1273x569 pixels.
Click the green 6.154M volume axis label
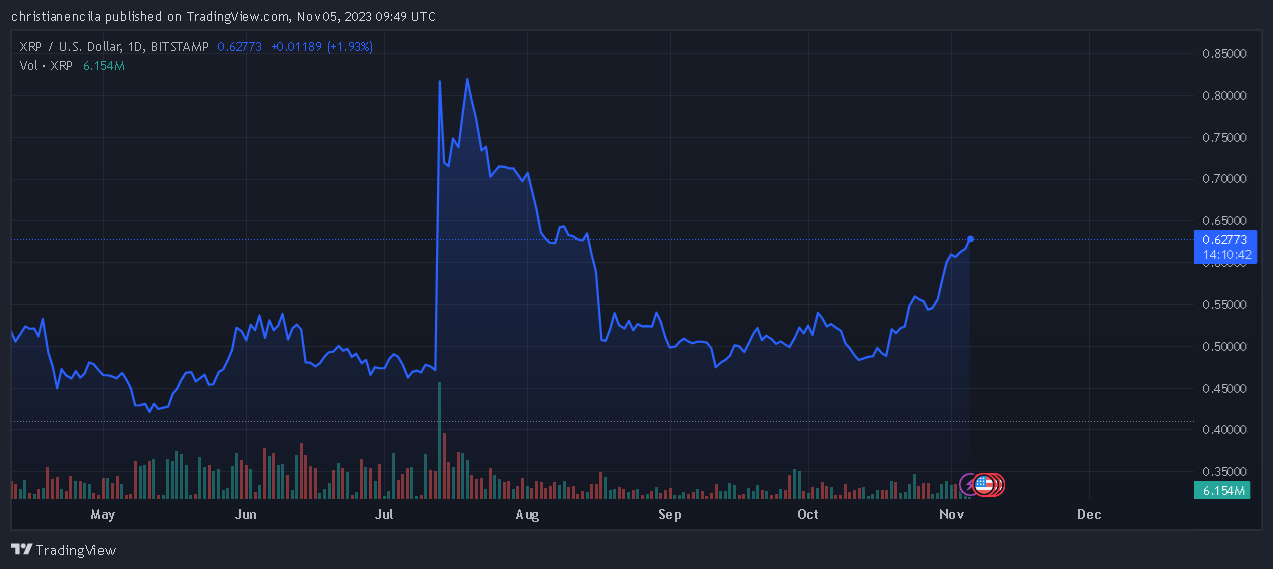click(x=1222, y=491)
